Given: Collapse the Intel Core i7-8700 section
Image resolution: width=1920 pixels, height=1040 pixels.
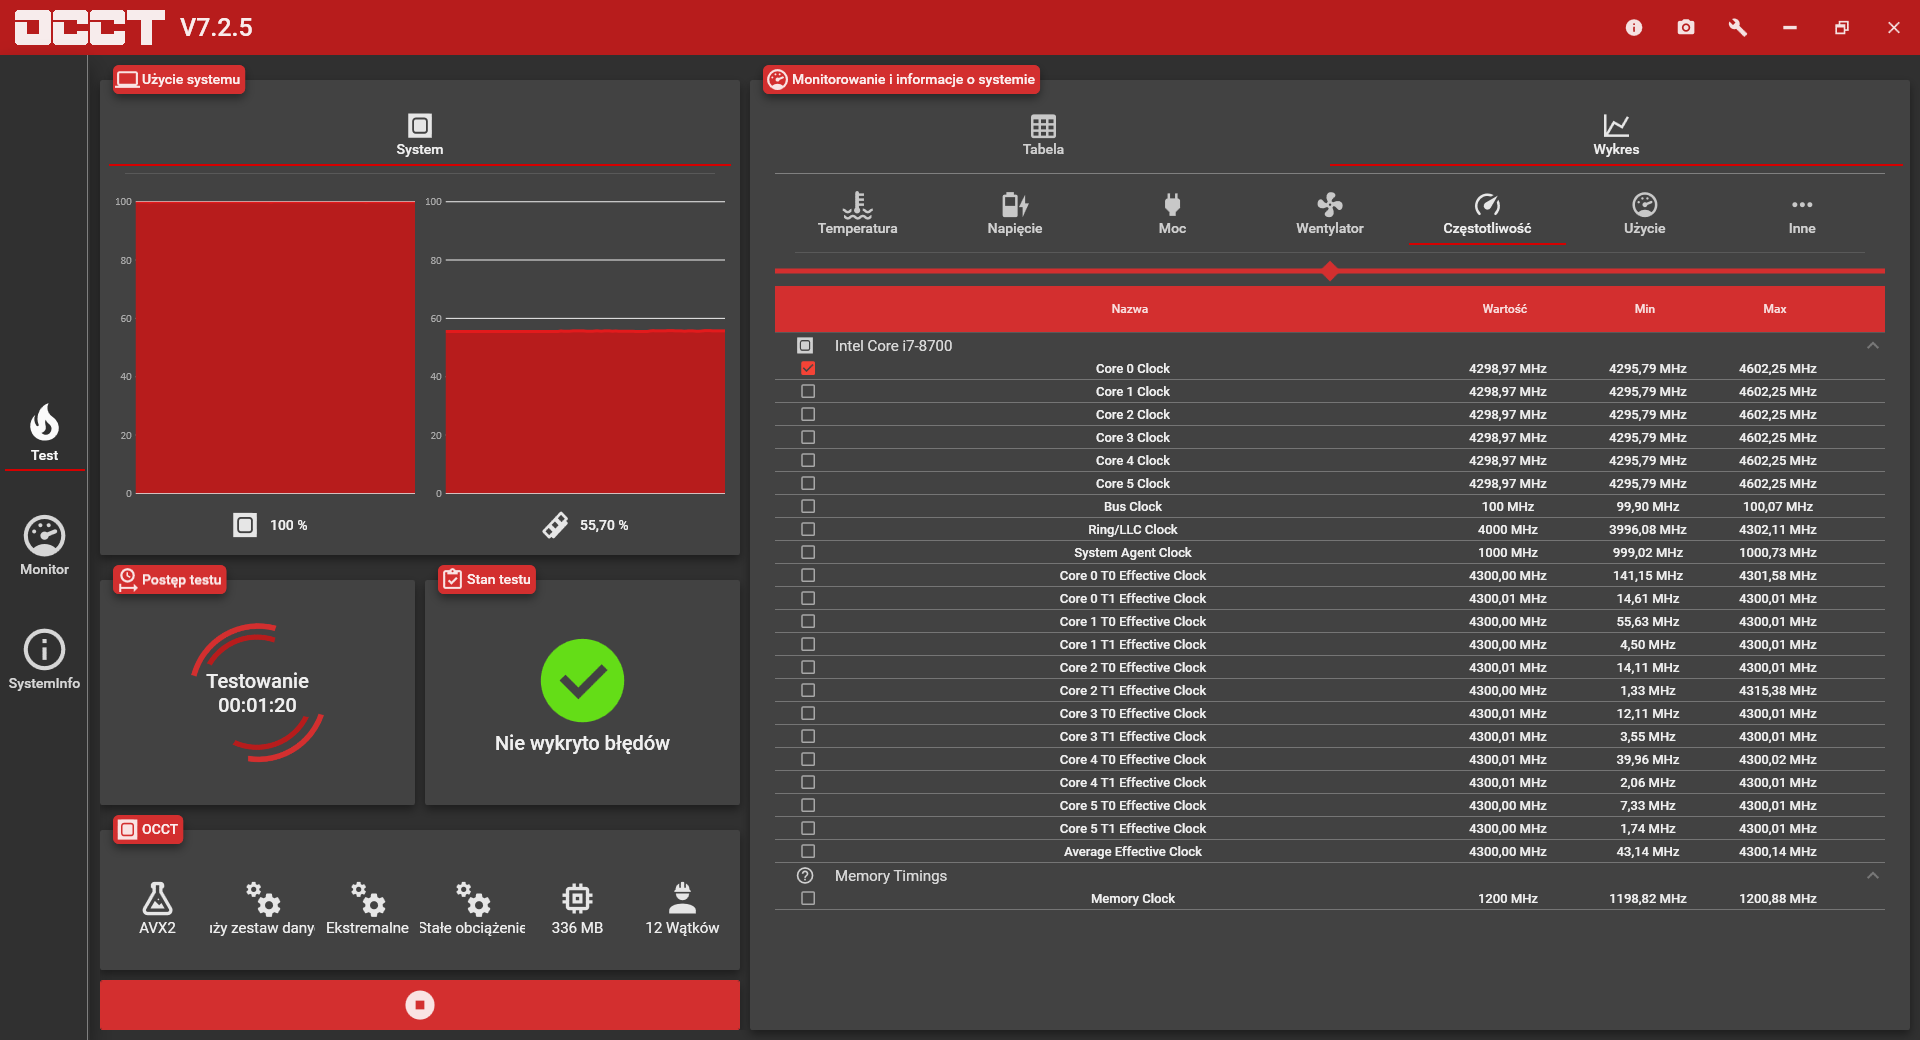Looking at the screenshot, I should coord(1873,346).
